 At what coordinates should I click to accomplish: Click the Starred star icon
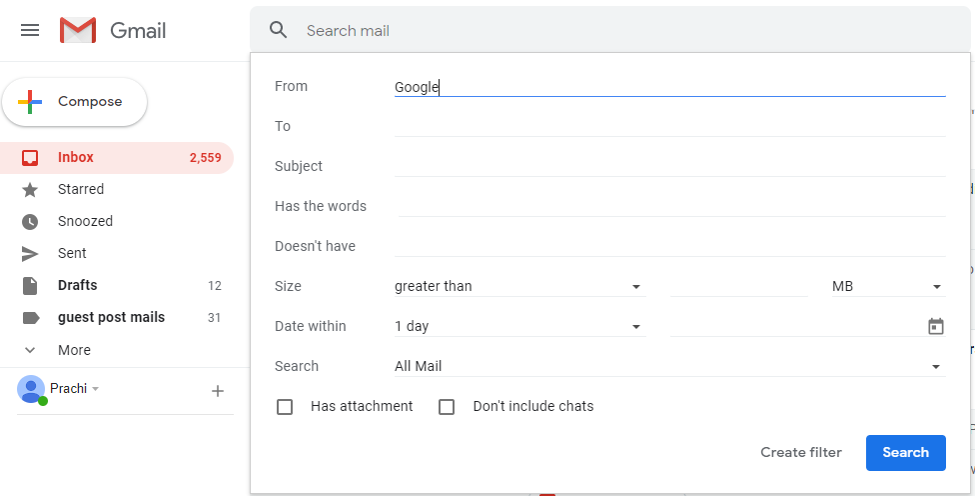pyautogui.click(x=30, y=190)
